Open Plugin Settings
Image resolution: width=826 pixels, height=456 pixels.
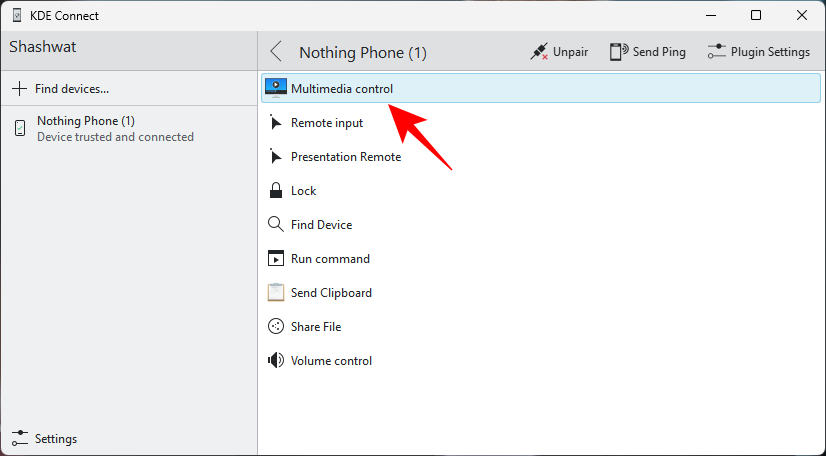[759, 52]
